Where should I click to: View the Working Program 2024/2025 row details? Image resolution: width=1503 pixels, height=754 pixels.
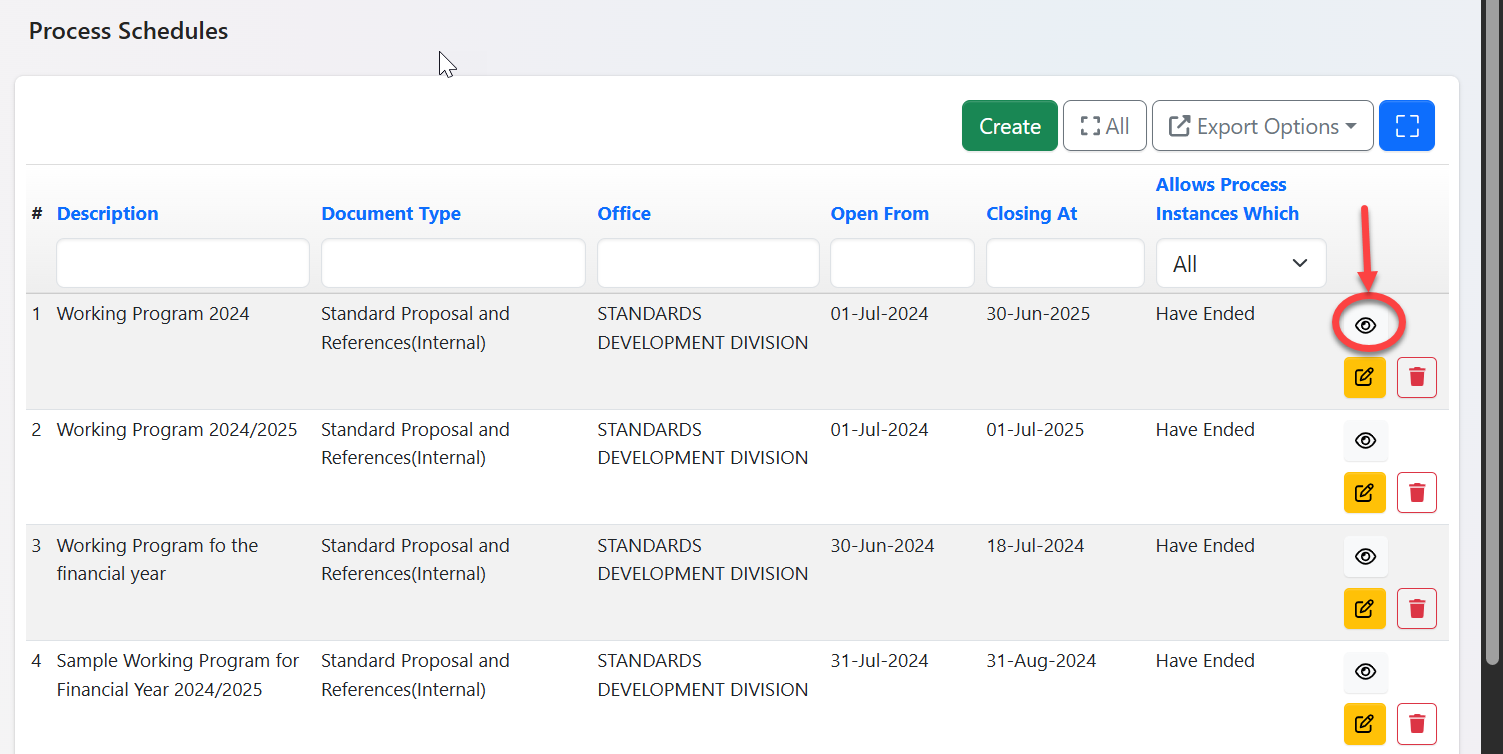coord(1365,440)
